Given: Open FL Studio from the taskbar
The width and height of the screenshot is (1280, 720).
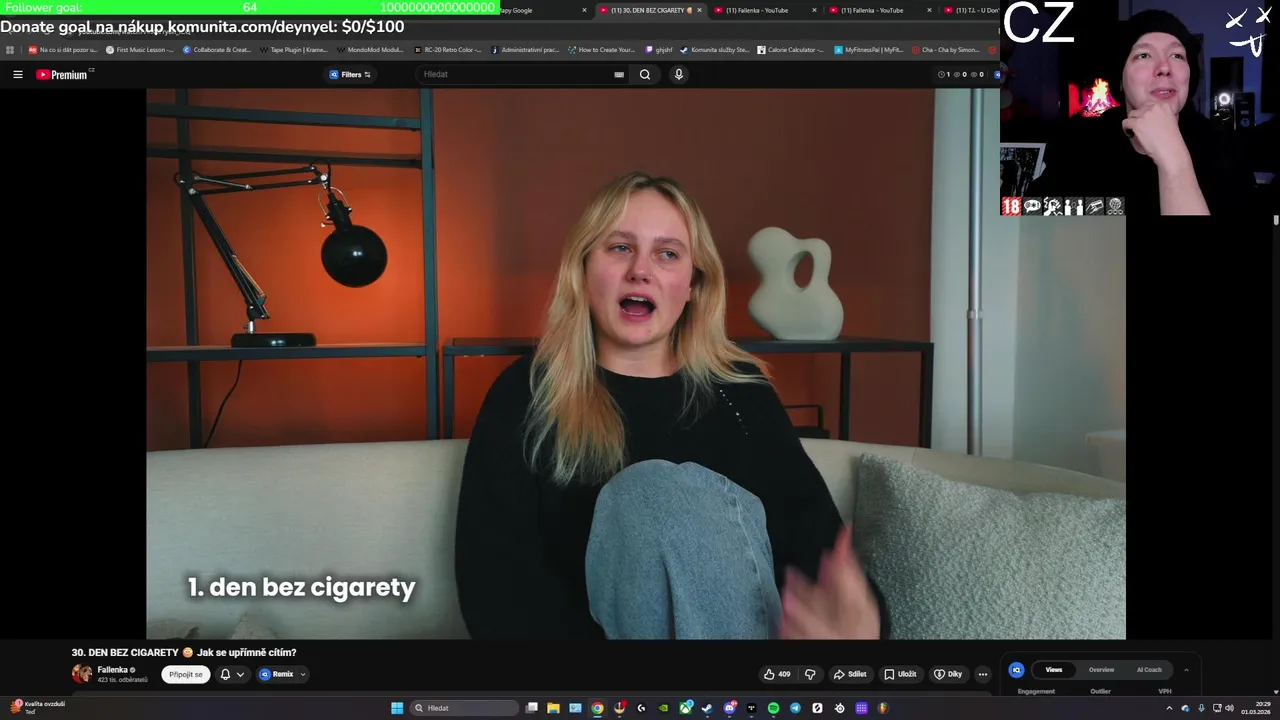Looking at the screenshot, I should [883, 708].
